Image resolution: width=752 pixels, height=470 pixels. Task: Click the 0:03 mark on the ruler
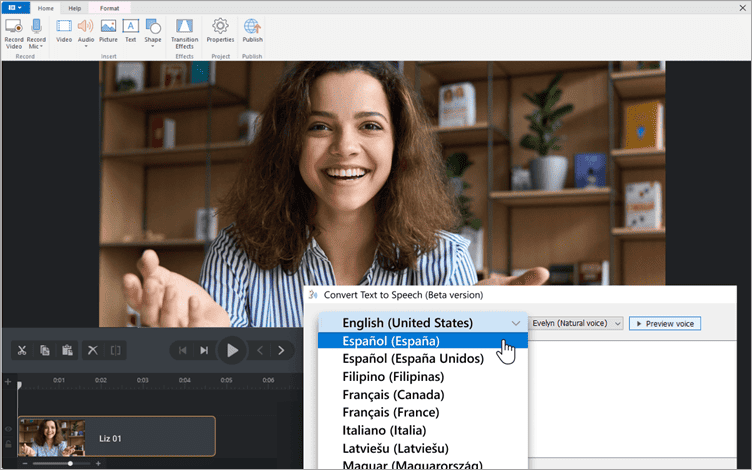tap(142, 380)
